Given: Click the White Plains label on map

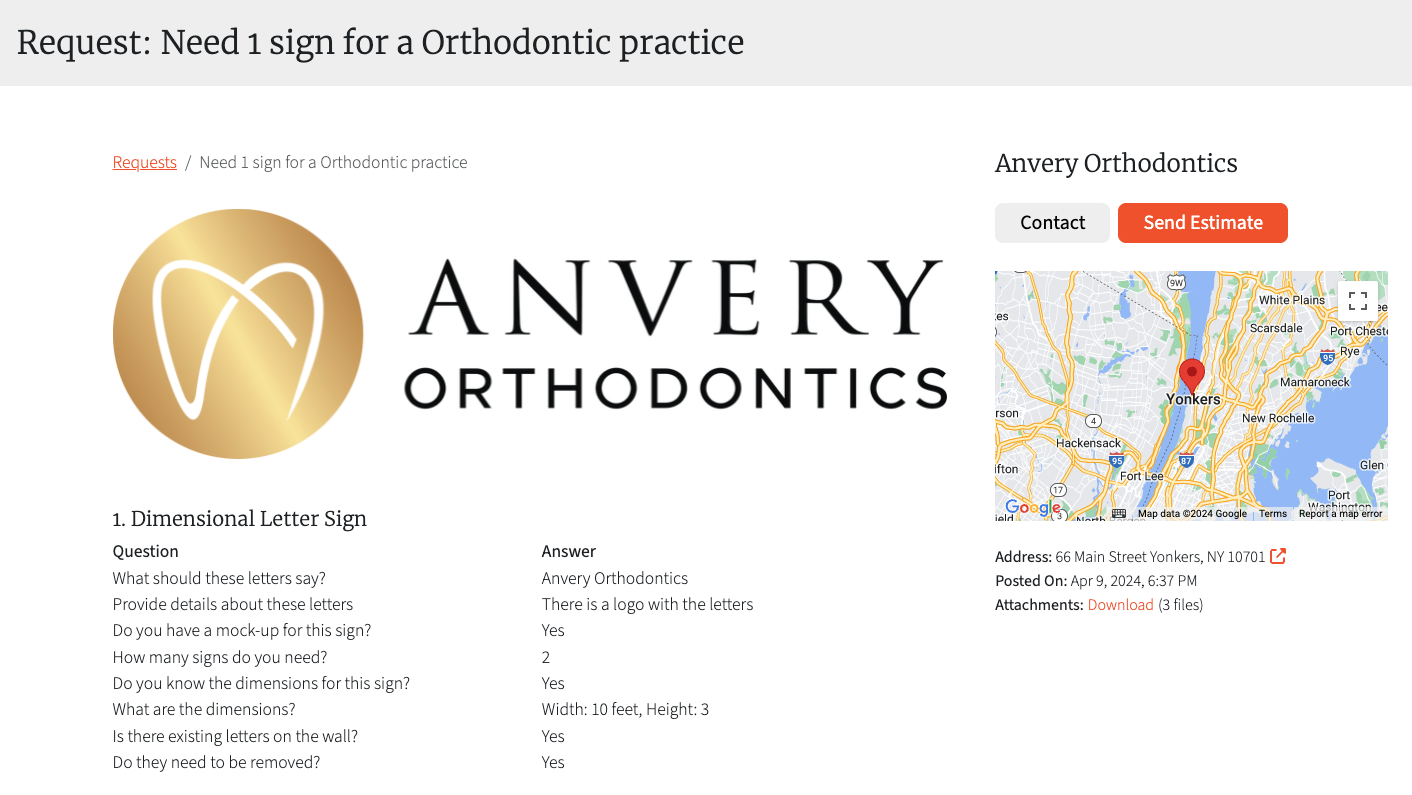Looking at the screenshot, I should tap(1291, 300).
